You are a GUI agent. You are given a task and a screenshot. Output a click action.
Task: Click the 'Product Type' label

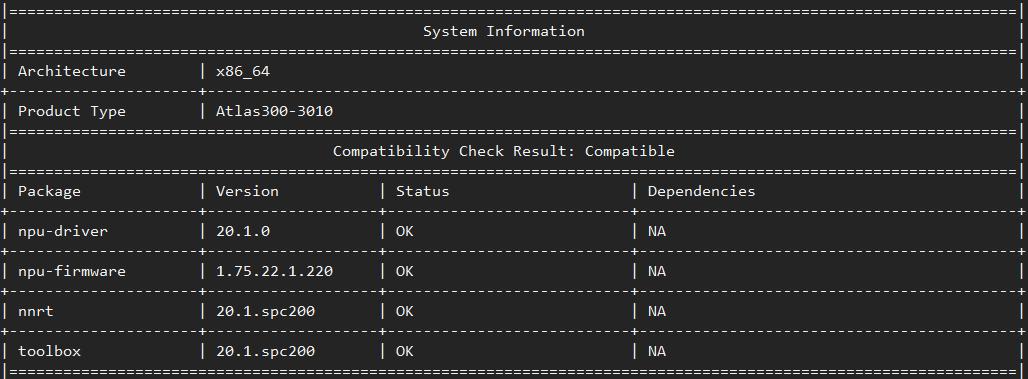coord(71,111)
